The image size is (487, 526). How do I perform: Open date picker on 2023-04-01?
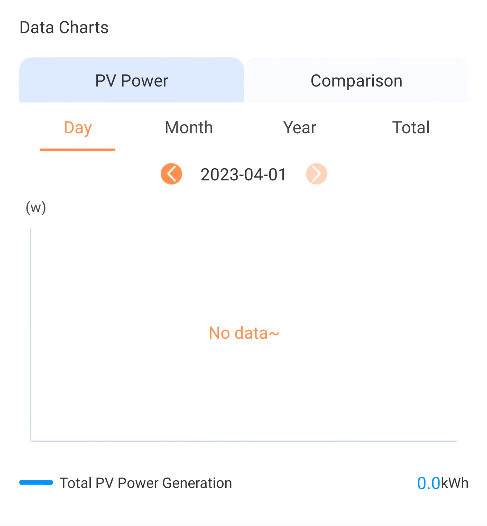[243, 174]
